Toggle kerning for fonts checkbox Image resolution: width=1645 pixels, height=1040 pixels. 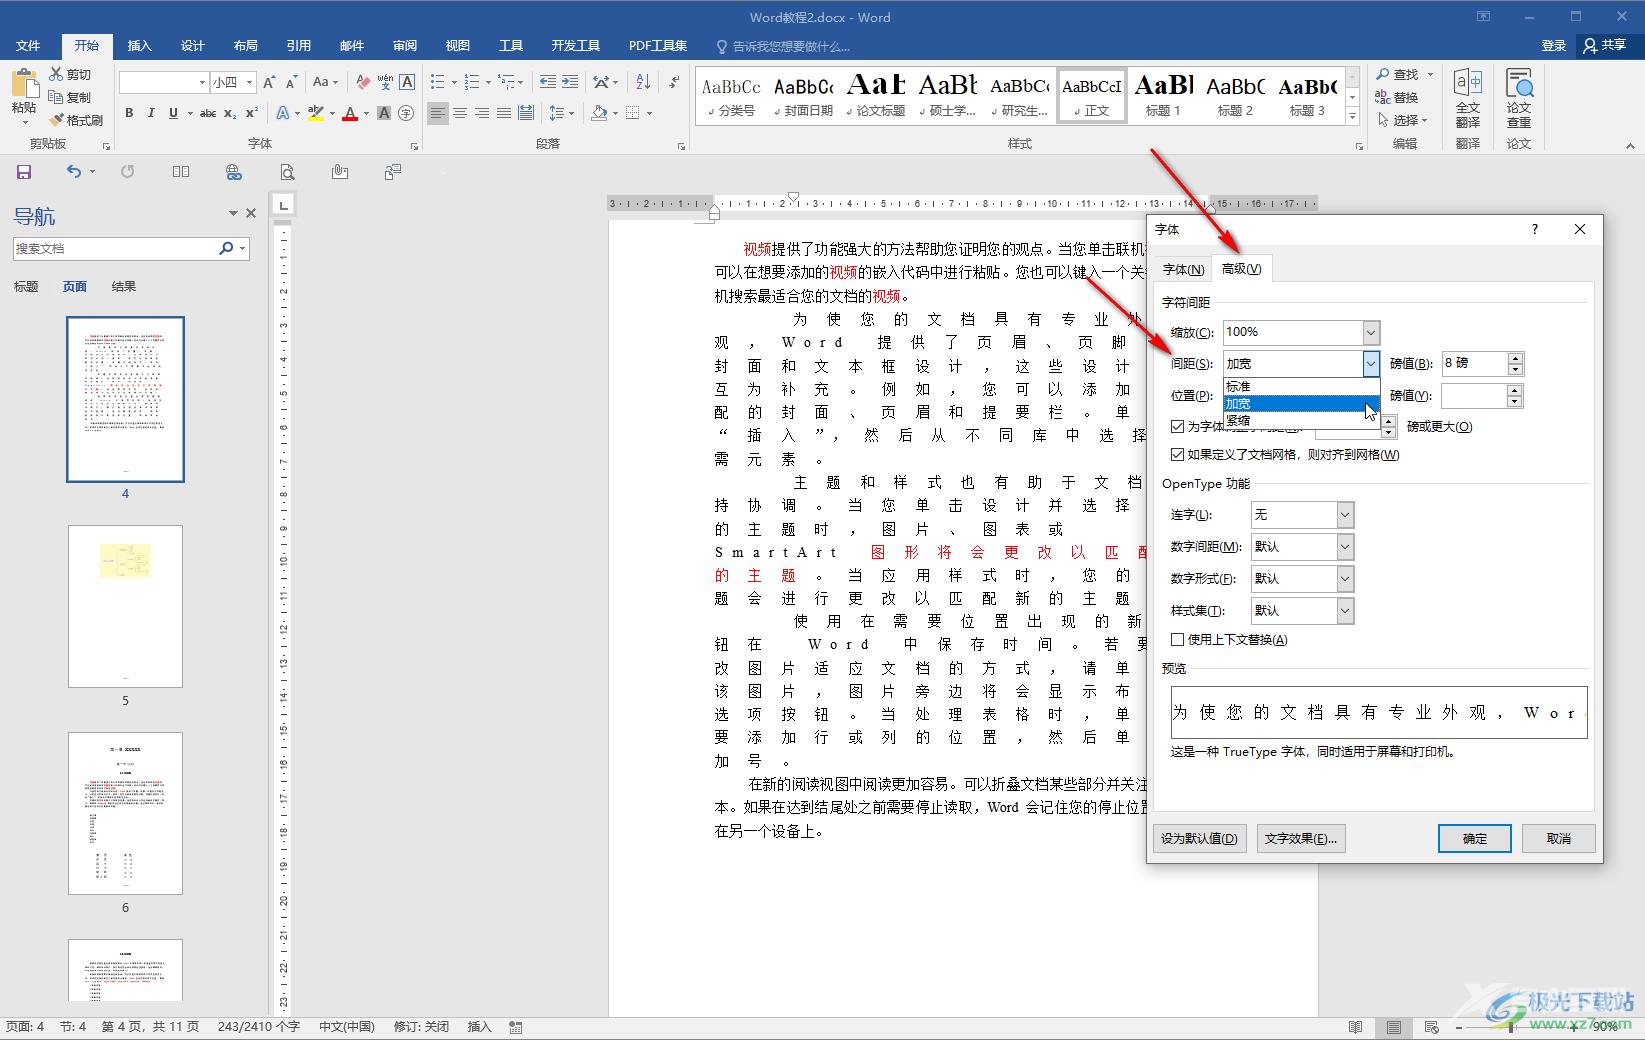point(1177,426)
